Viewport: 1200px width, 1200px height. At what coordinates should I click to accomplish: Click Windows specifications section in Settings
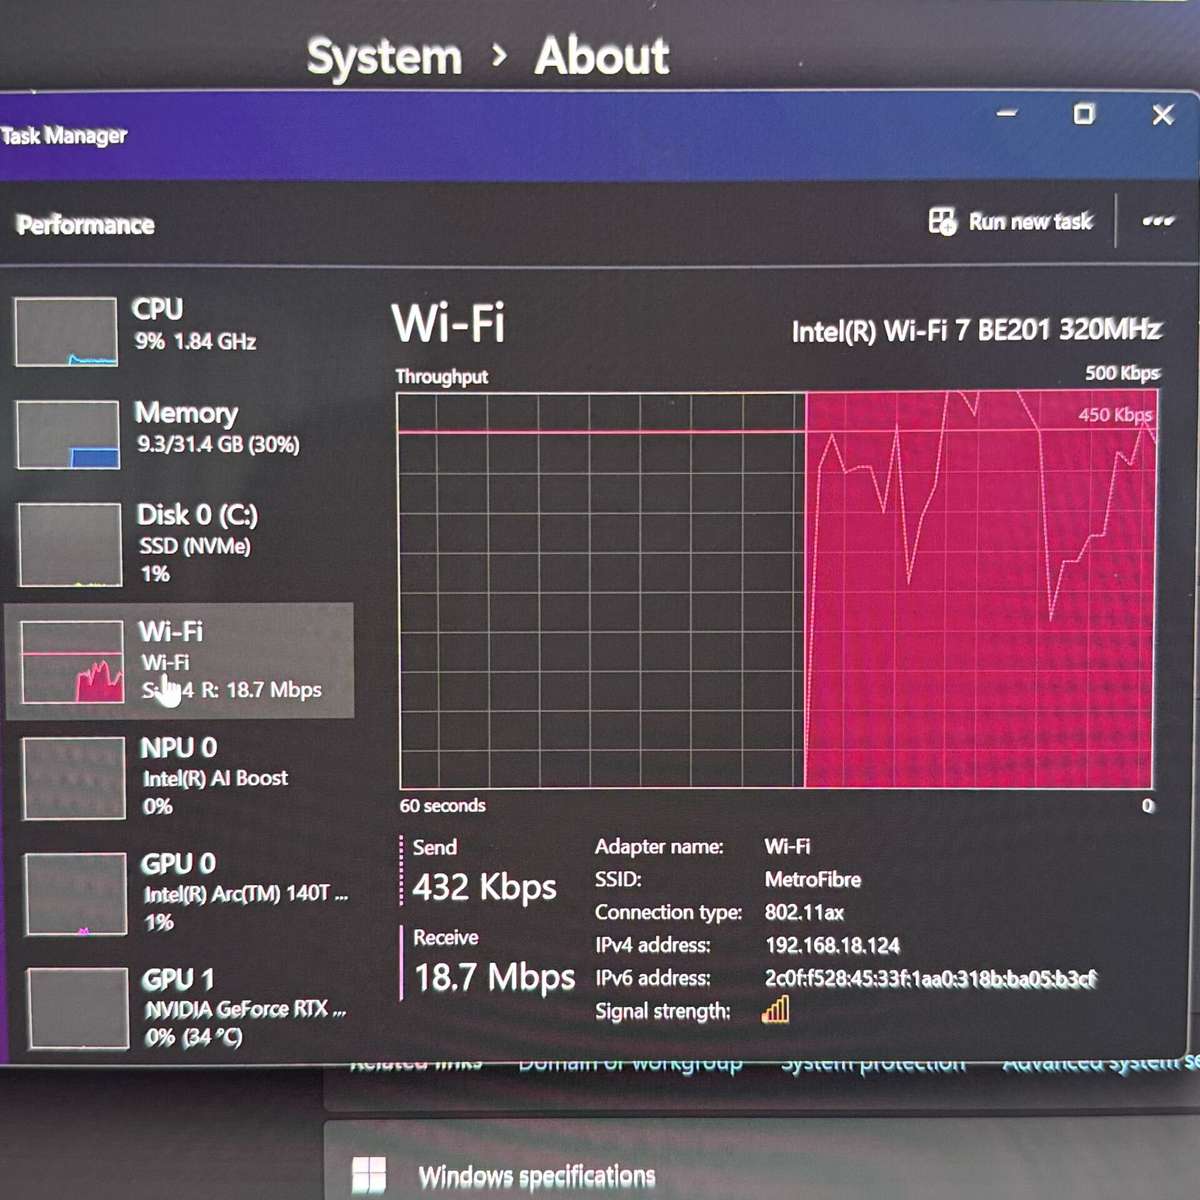pos(536,1176)
